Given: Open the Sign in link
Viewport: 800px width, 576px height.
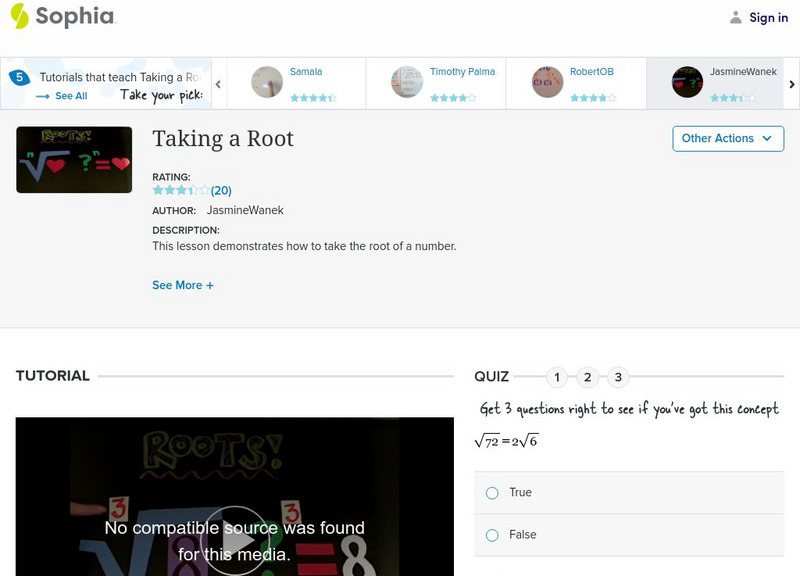Looking at the screenshot, I should click(768, 18).
